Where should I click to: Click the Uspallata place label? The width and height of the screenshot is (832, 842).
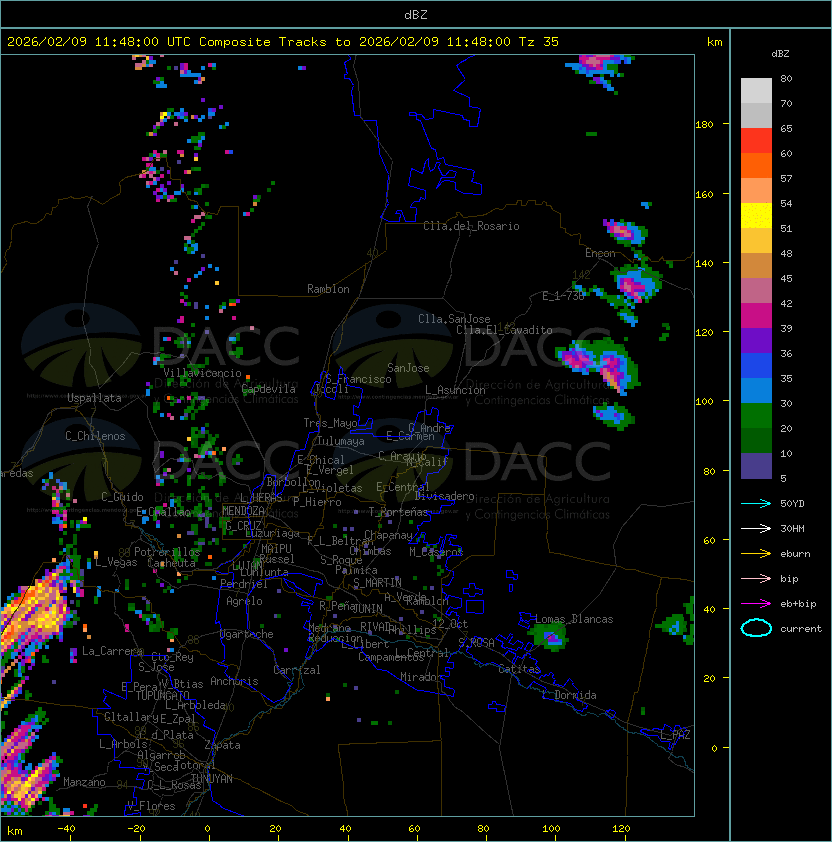click(x=94, y=398)
